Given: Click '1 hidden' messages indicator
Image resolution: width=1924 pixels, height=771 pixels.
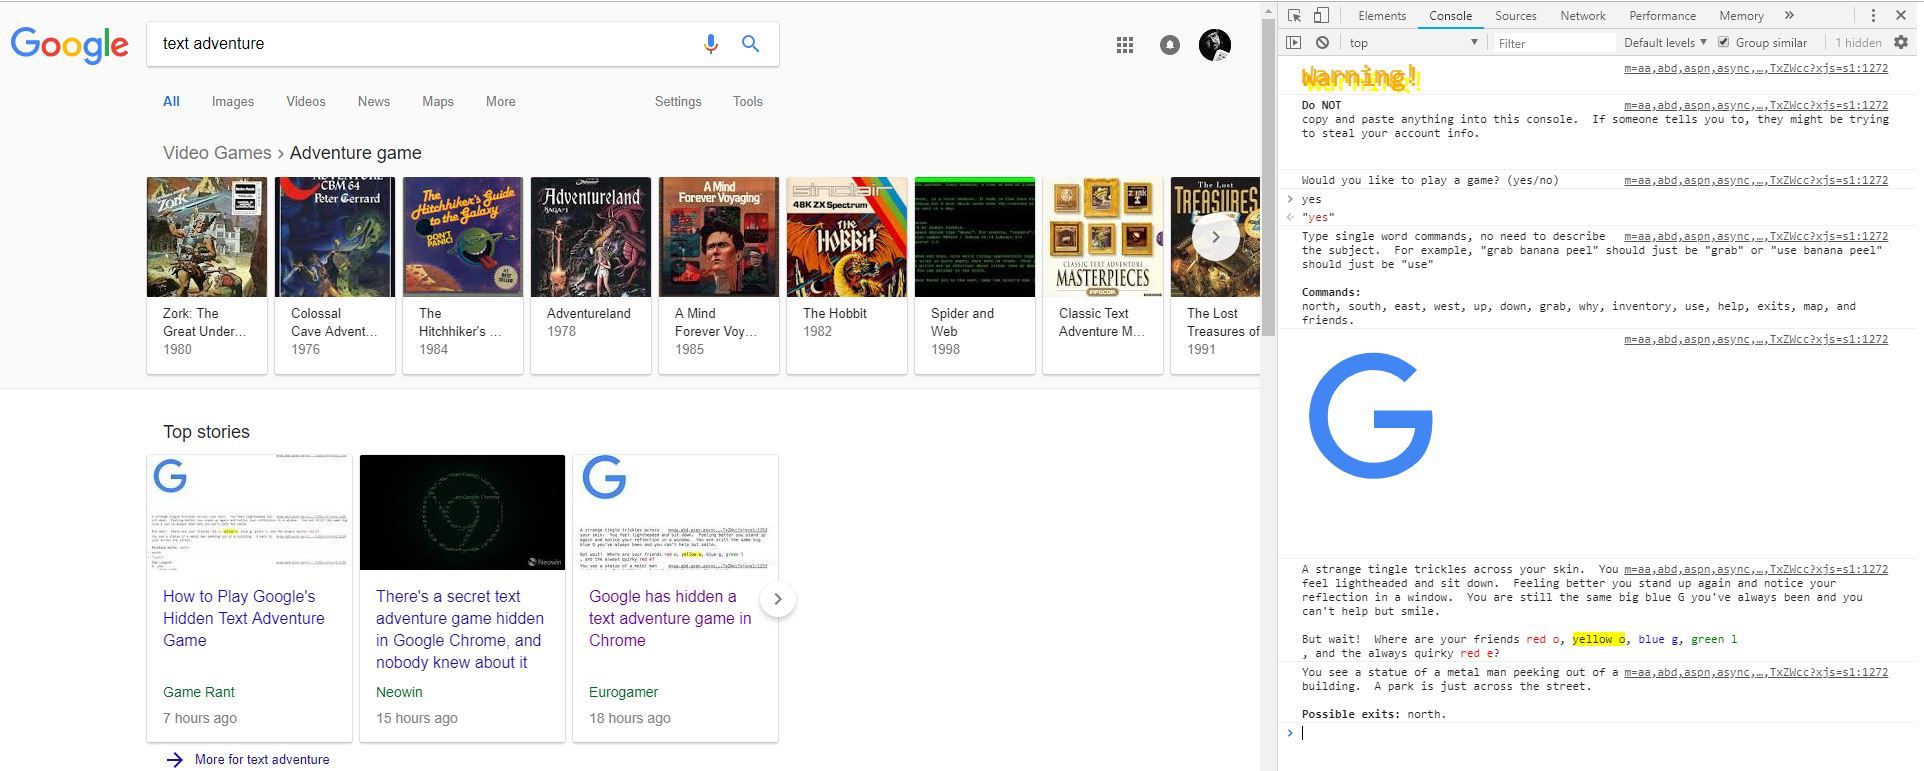Looking at the screenshot, I should [1858, 43].
